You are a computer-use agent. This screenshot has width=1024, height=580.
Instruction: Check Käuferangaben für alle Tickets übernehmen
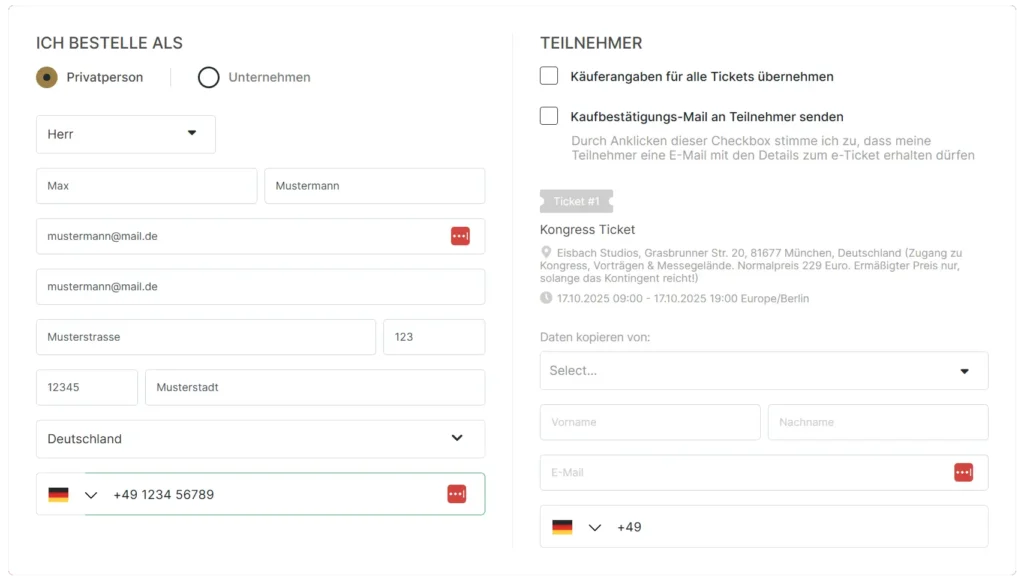pyautogui.click(x=549, y=76)
